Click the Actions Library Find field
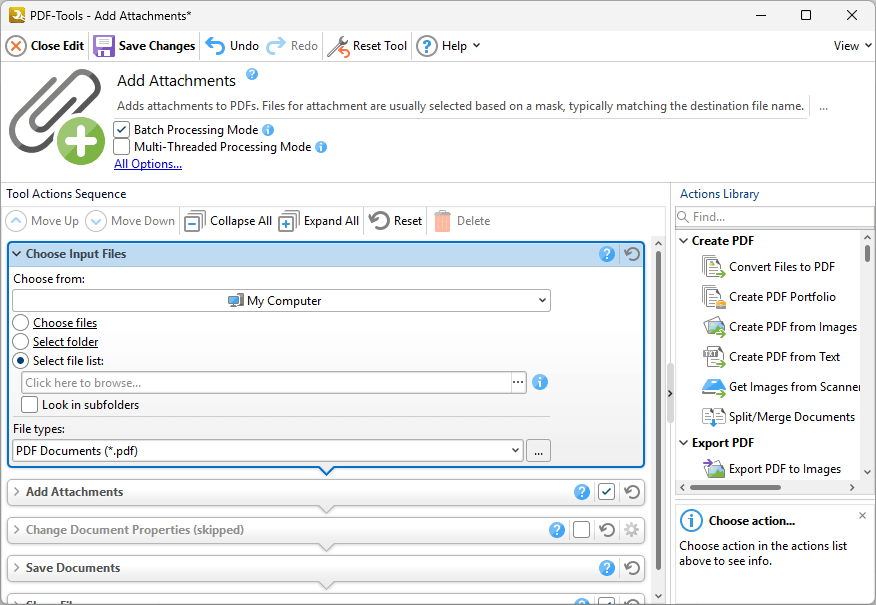Viewport: 876px width, 605px height. pyautogui.click(x=774, y=217)
